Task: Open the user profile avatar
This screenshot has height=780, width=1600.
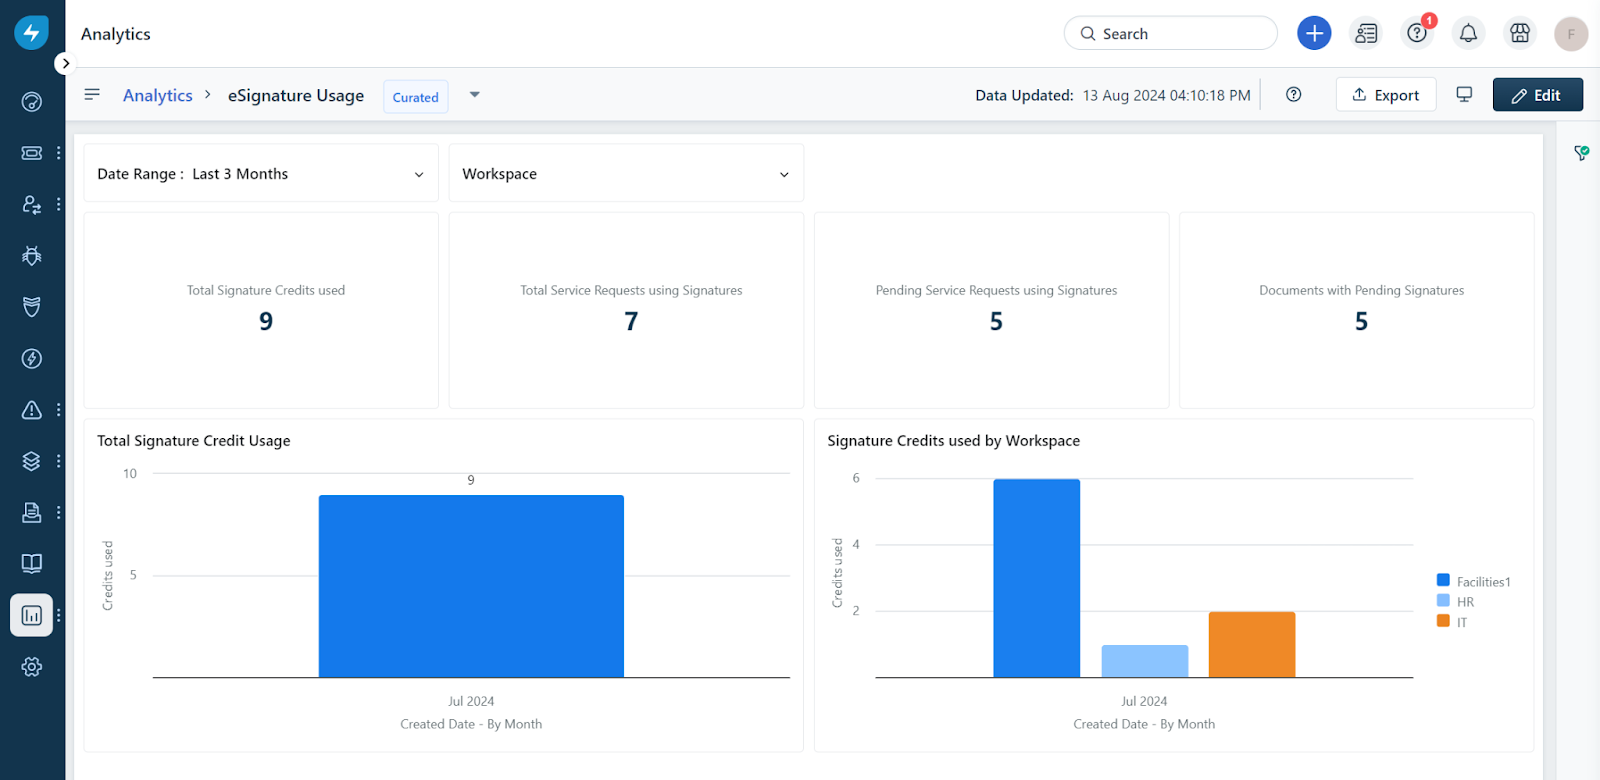Action: point(1571,33)
